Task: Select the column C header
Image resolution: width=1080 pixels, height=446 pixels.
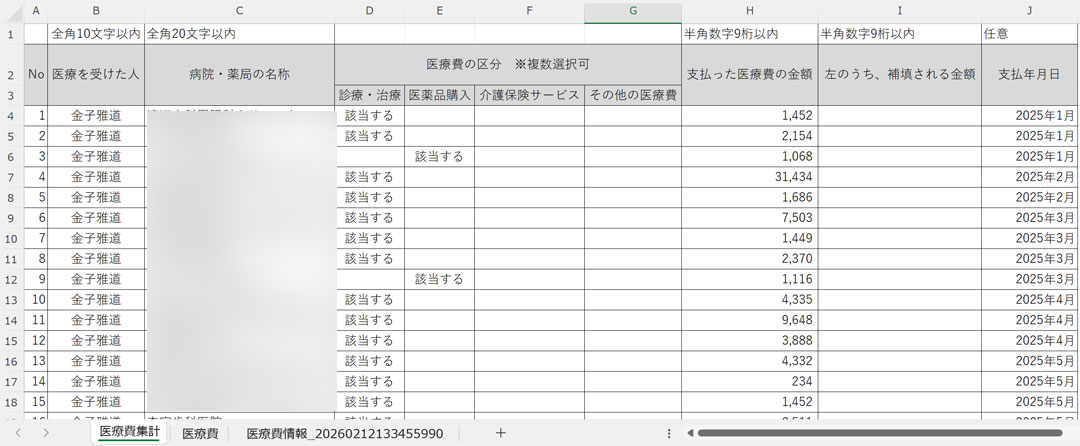Action: click(239, 11)
